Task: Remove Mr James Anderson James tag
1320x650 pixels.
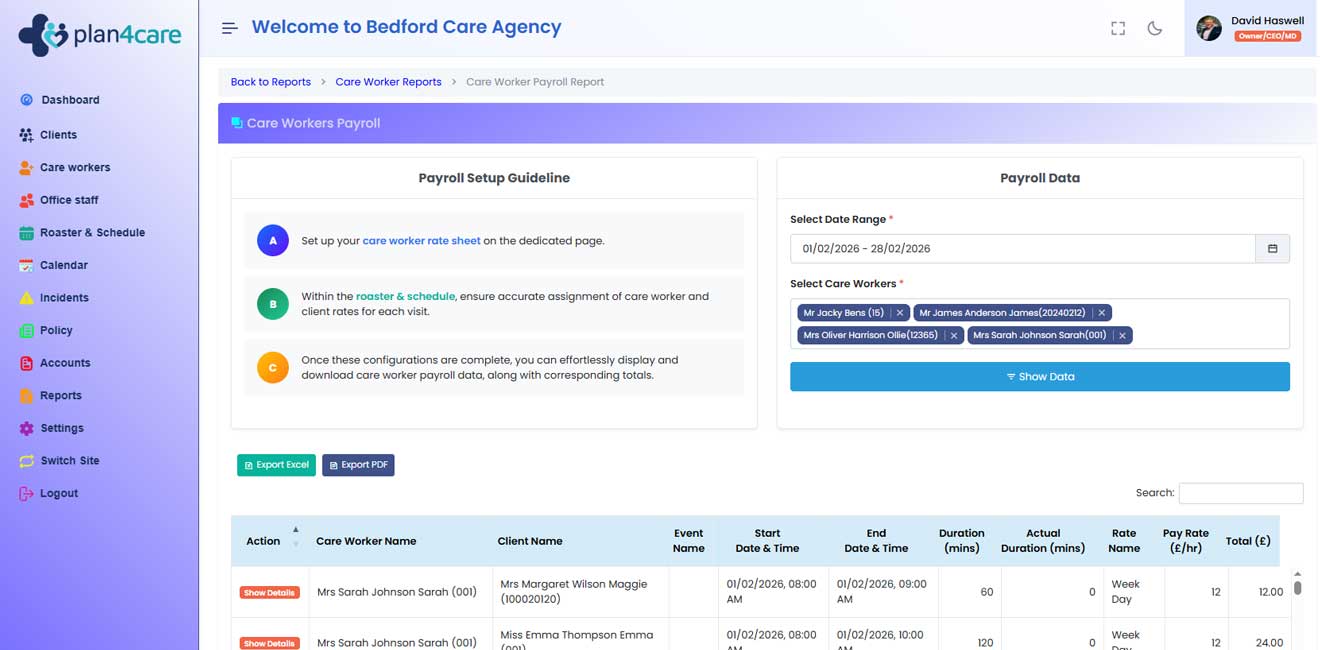Action: [1102, 313]
